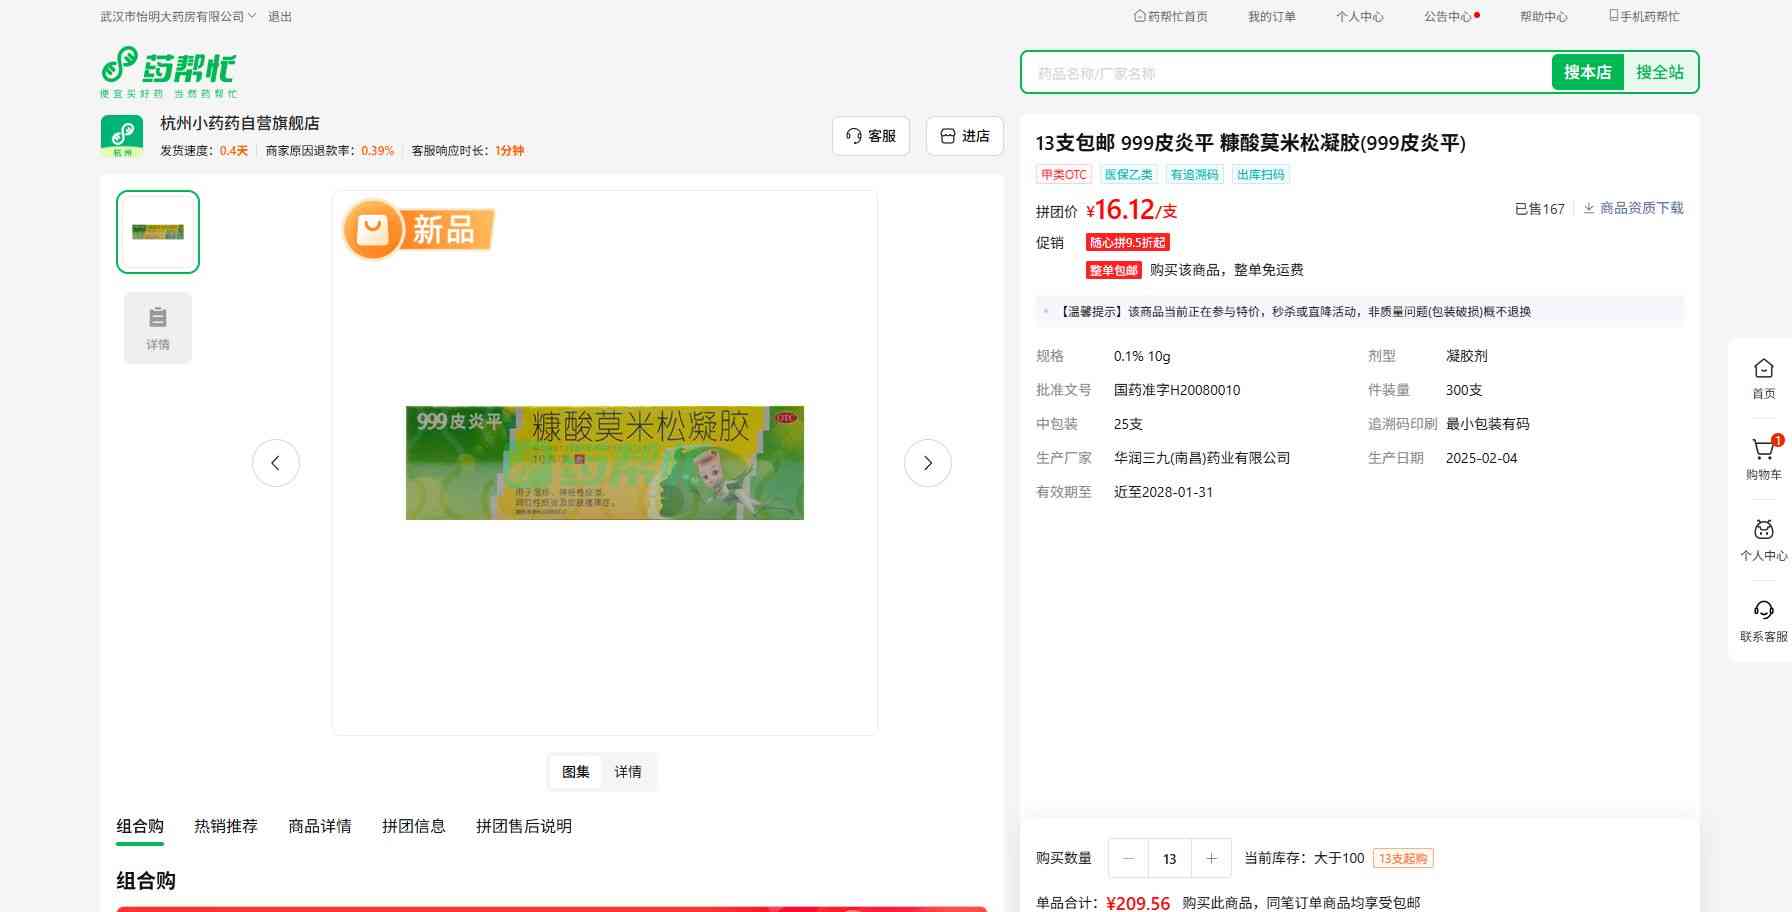Open the 详情 icon below the thumbnail
This screenshot has height=912, width=1792.
coord(158,328)
